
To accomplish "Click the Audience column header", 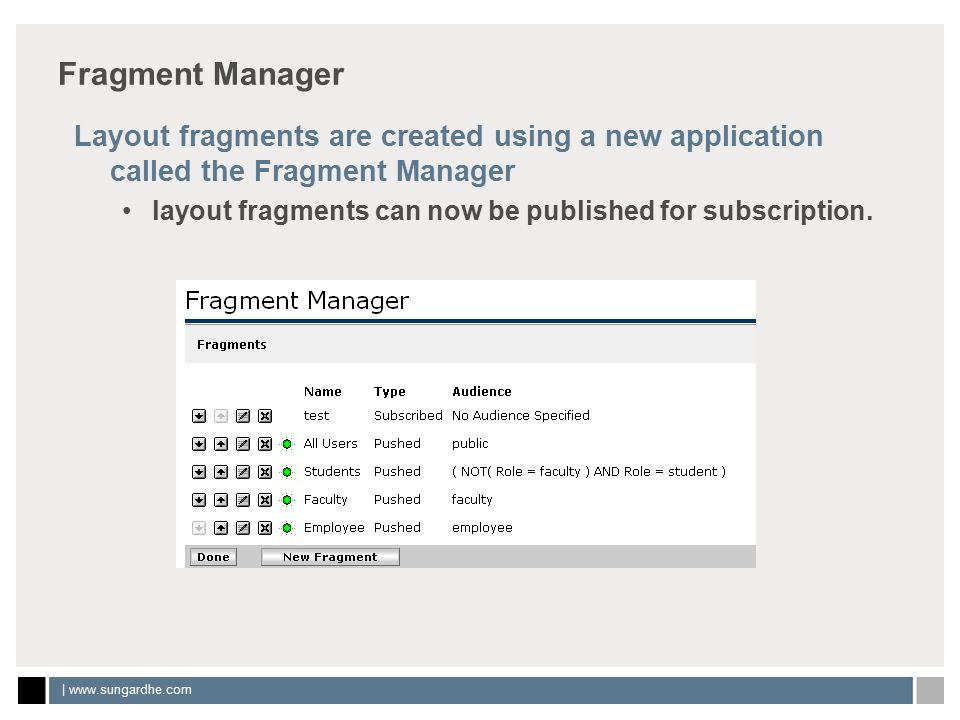I will coord(482,392).
